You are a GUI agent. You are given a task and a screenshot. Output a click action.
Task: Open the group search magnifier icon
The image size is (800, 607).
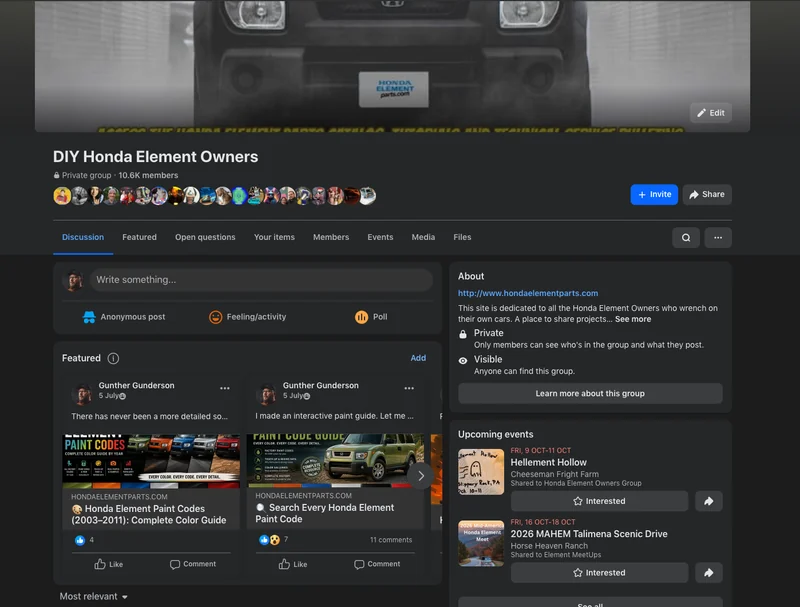click(686, 238)
